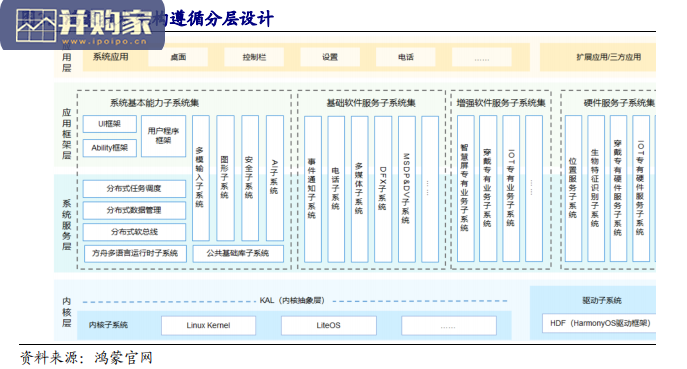The image size is (687, 369).
Task: Select the 位置服务子系统 column
Action: click(573, 188)
